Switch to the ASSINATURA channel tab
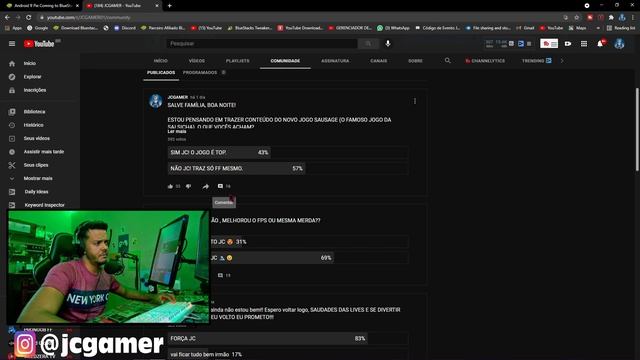 pyautogui.click(x=335, y=61)
